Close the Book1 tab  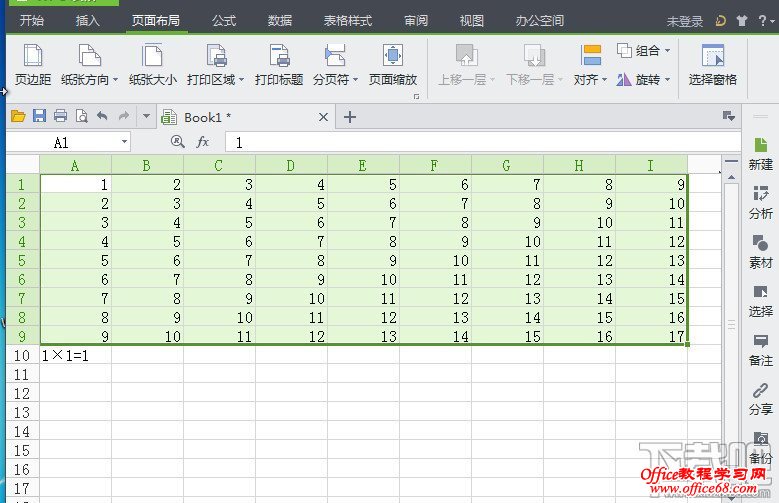(x=323, y=117)
